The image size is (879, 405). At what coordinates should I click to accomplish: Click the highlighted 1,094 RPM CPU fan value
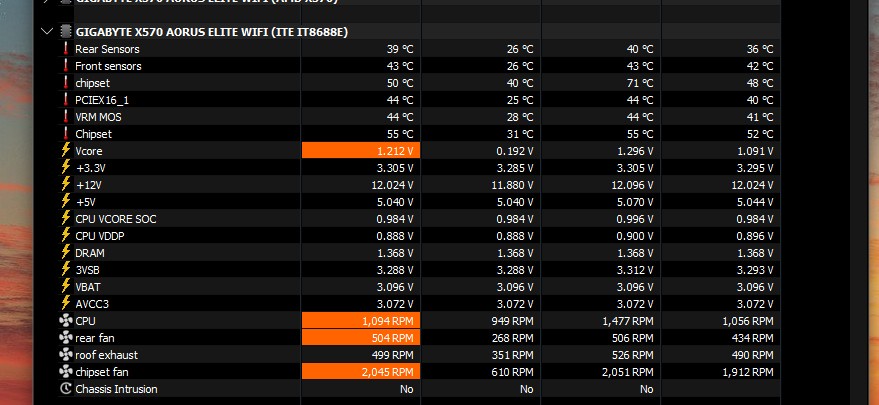coord(361,321)
